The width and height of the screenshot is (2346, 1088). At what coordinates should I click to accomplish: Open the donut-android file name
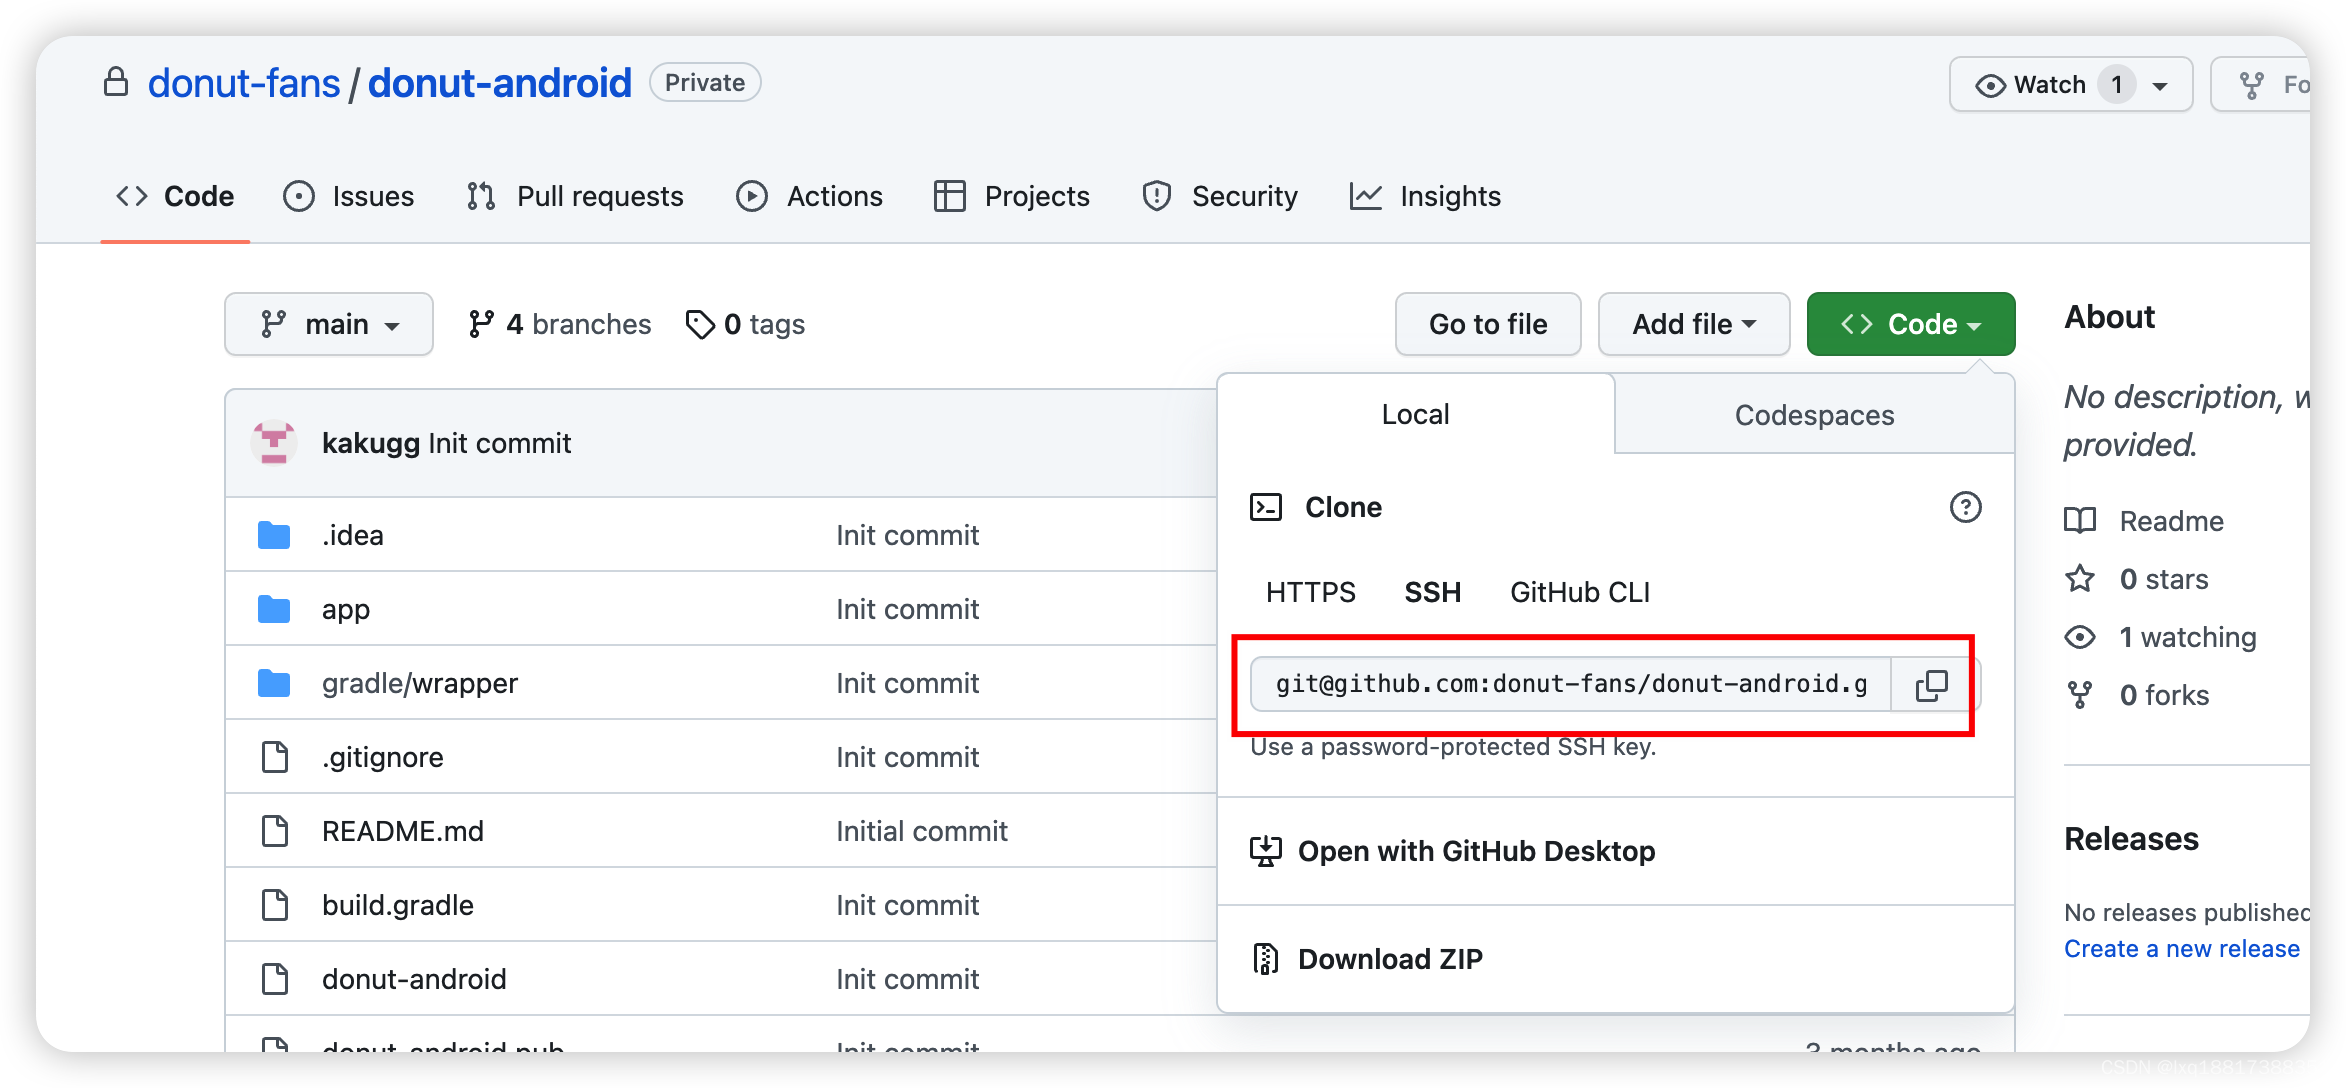click(x=414, y=980)
